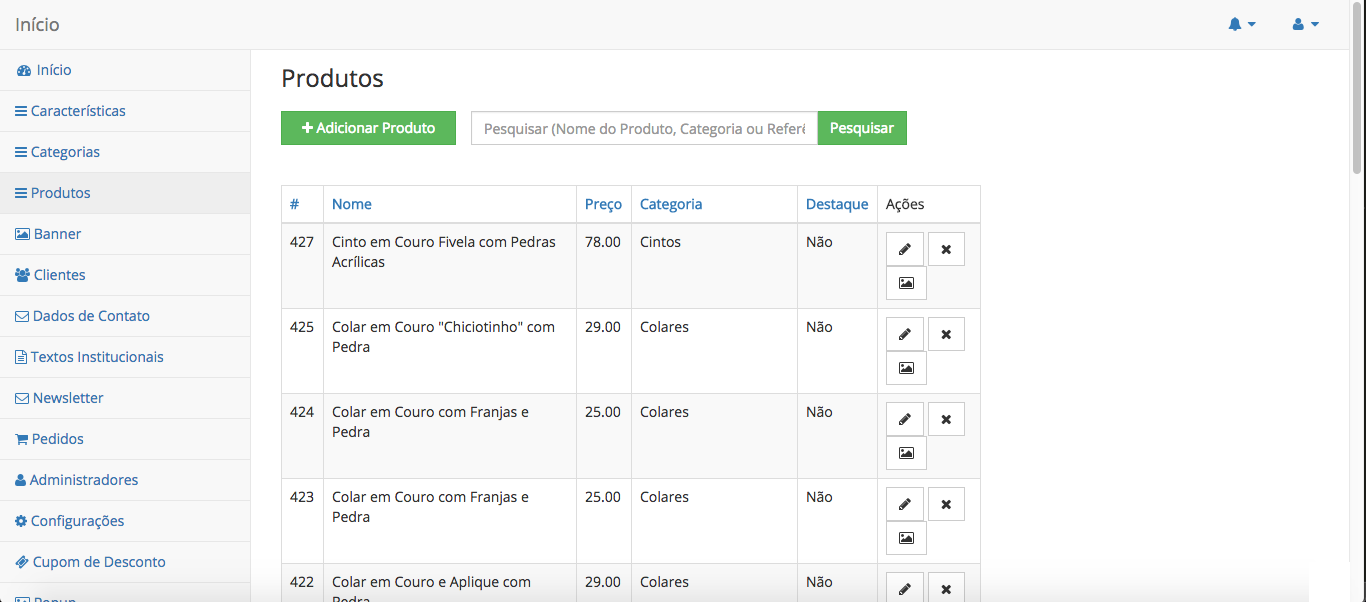Open Categorias in the sidebar
This screenshot has width=1366, height=602.
click(65, 152)
